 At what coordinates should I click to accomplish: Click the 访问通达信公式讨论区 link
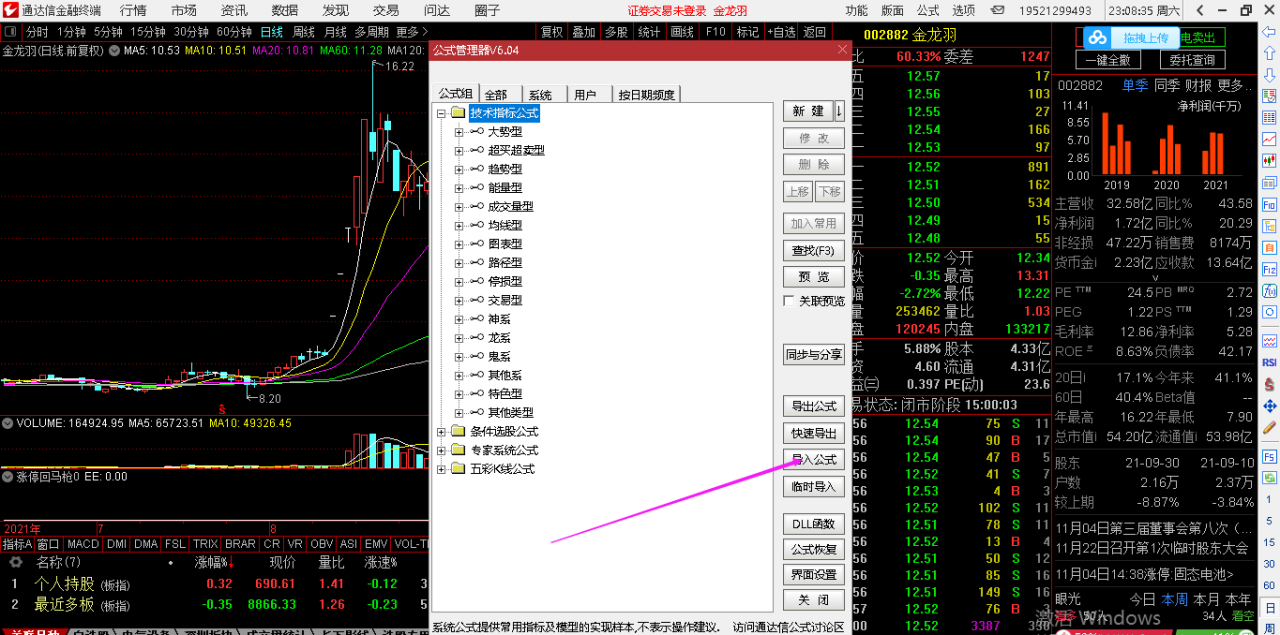click(789, 627)
